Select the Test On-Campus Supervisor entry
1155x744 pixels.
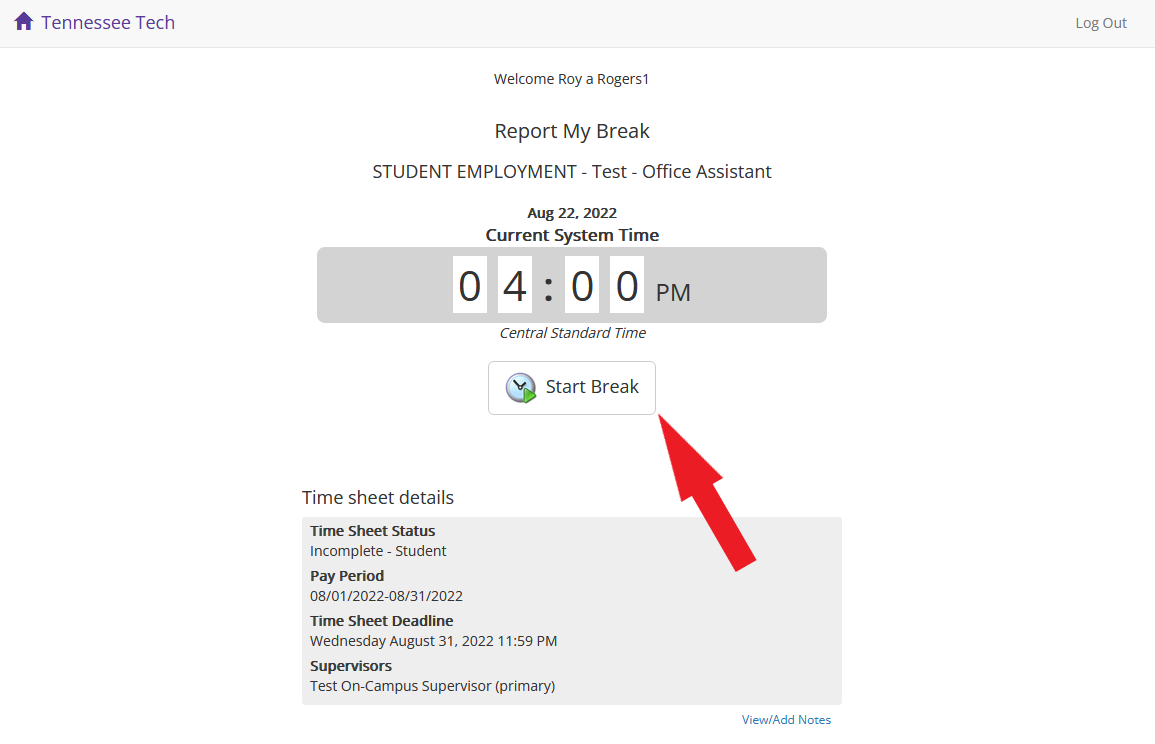click(x=432, y=686)
